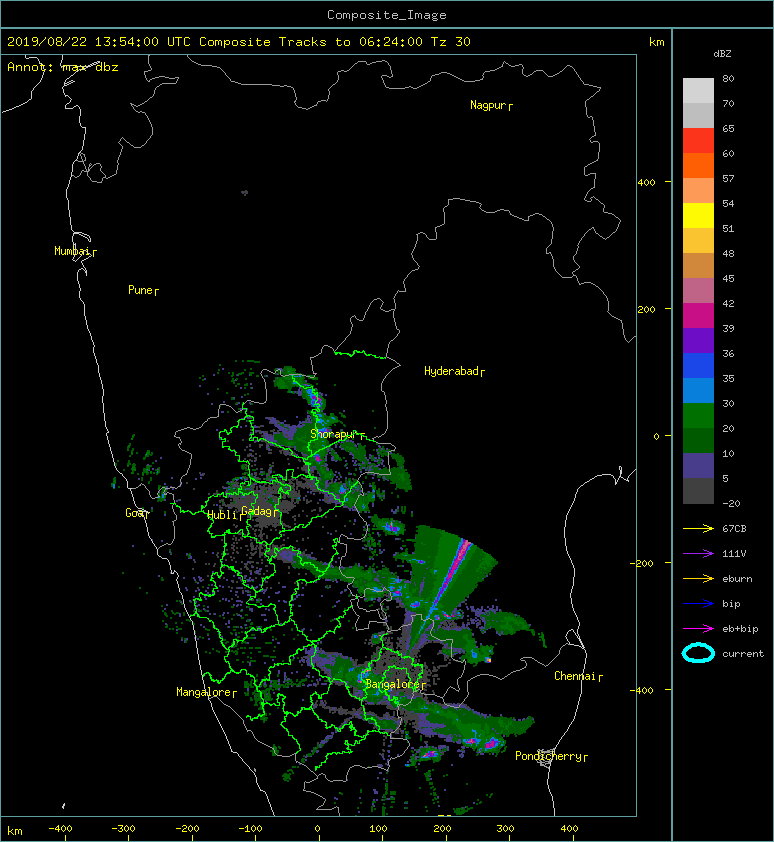Image resolution: width=774 pixels, height=842 pixels.
Task: Click the 65 dBZ red color swatch
Action: tap(698, 141)
